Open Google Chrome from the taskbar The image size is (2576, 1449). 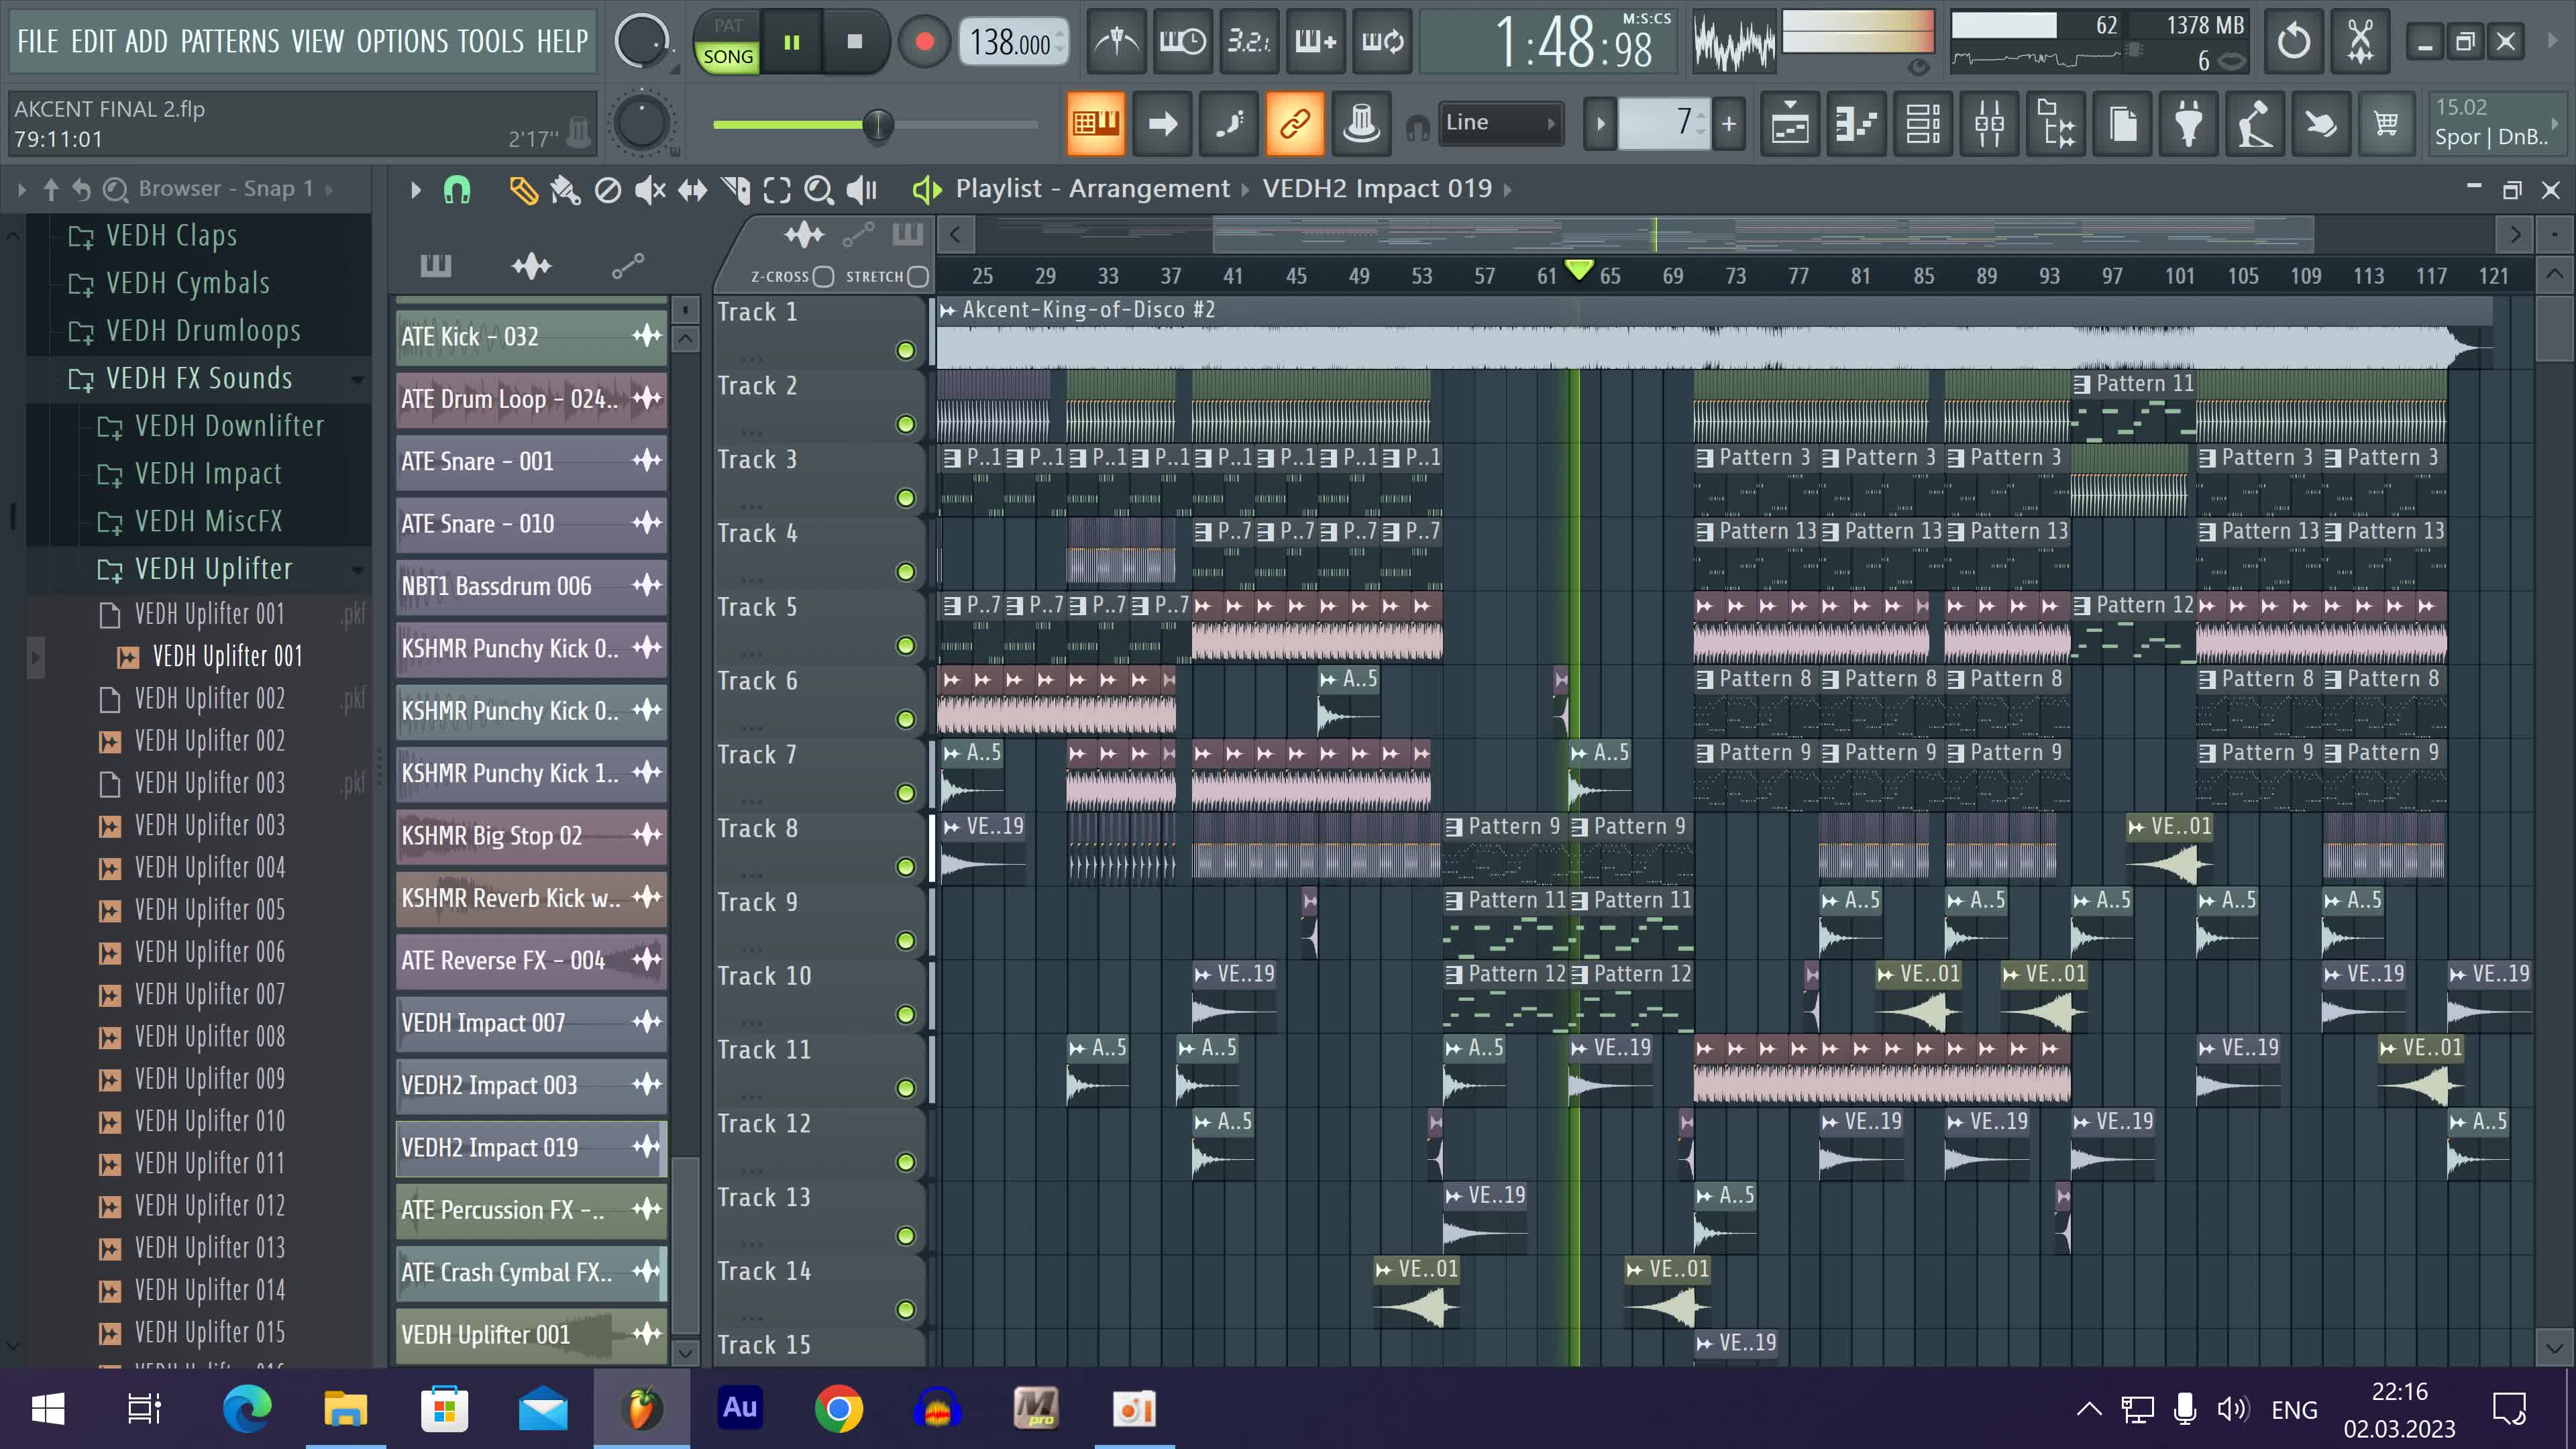[838, 1409]
